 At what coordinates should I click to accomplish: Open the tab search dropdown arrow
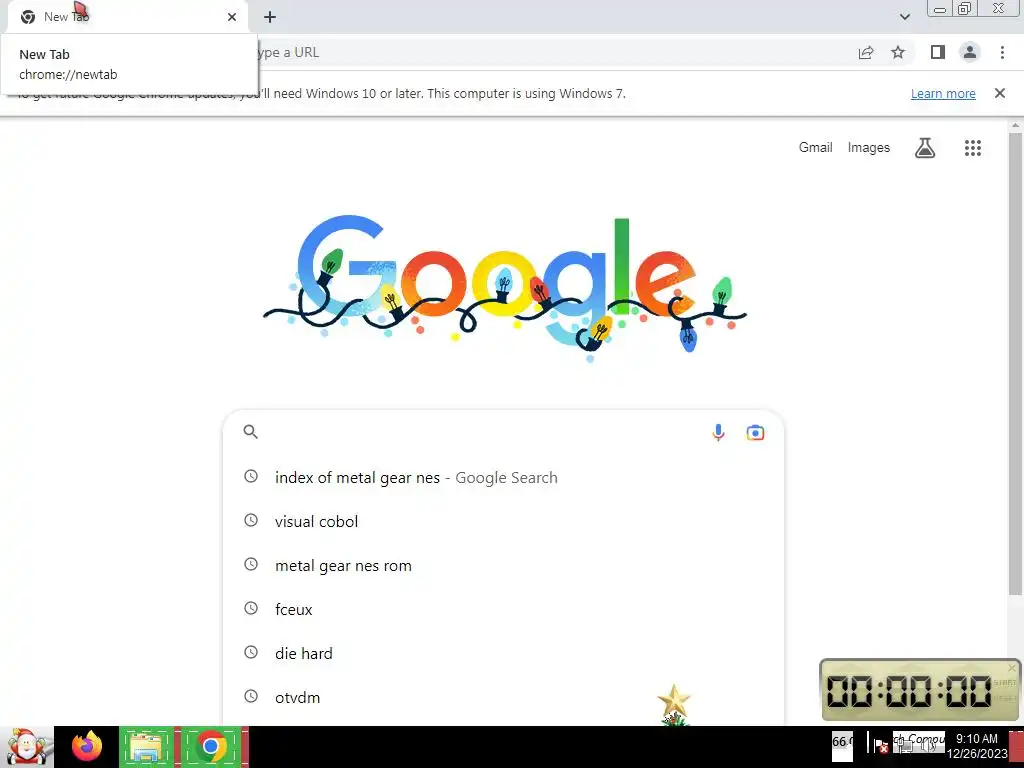point(904,17)
